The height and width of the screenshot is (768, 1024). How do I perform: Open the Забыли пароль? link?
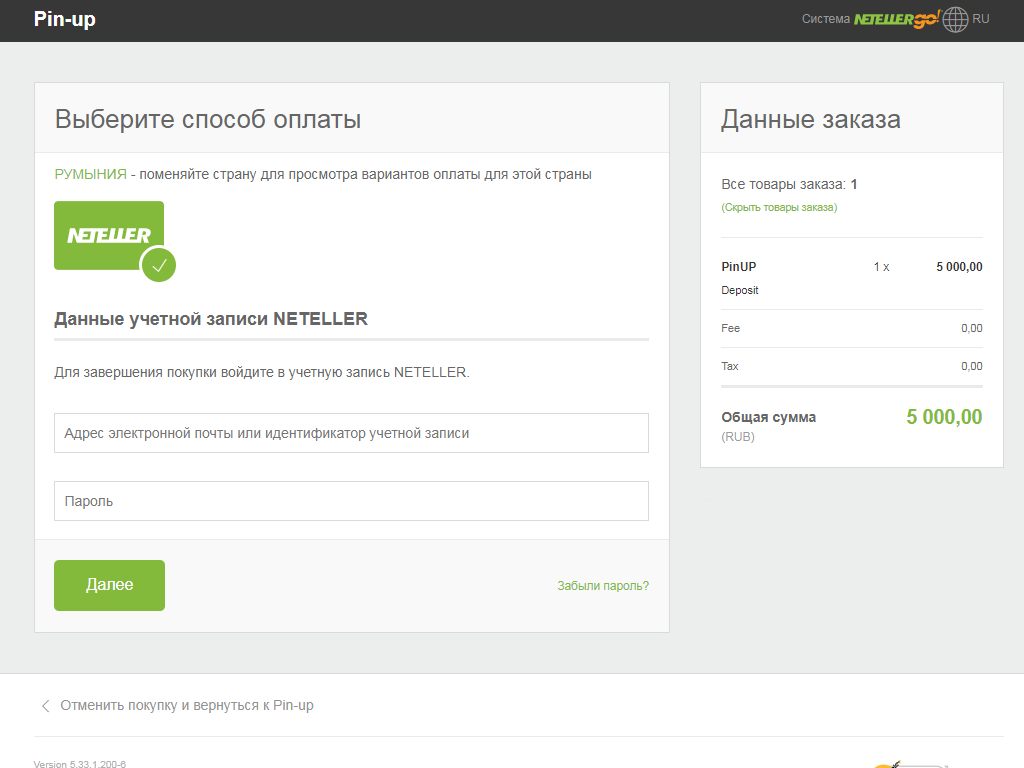[x=603, y=586]
